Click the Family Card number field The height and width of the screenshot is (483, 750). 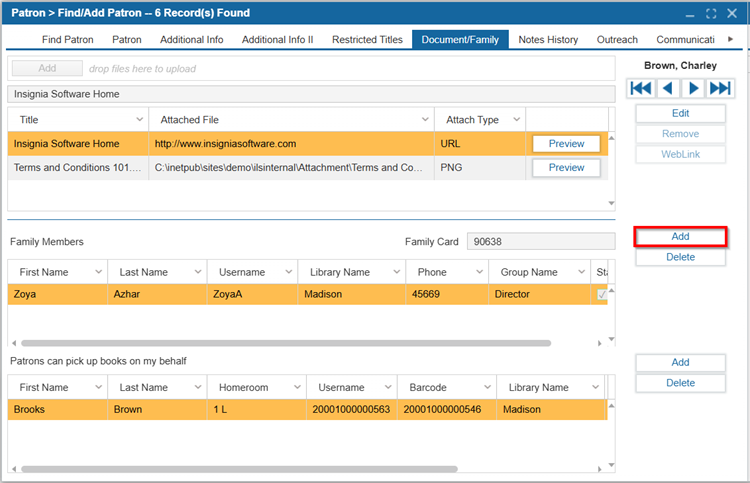tap(541, 242)
